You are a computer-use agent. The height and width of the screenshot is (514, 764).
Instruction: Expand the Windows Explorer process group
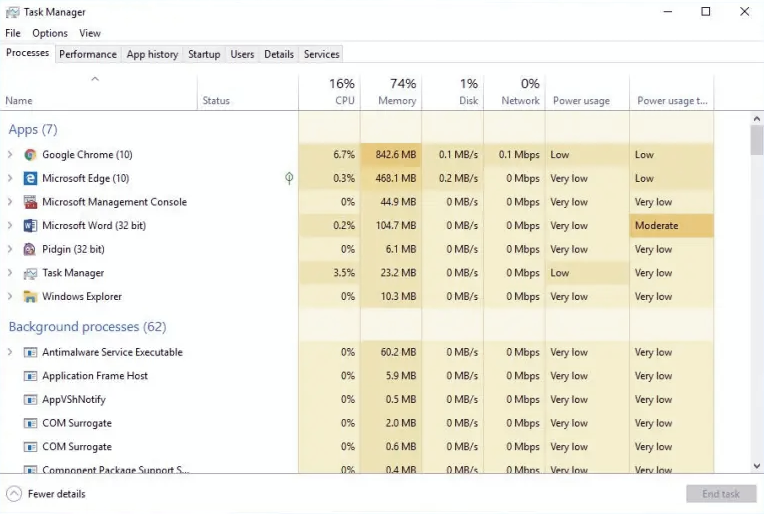click(x=10, y=296)
